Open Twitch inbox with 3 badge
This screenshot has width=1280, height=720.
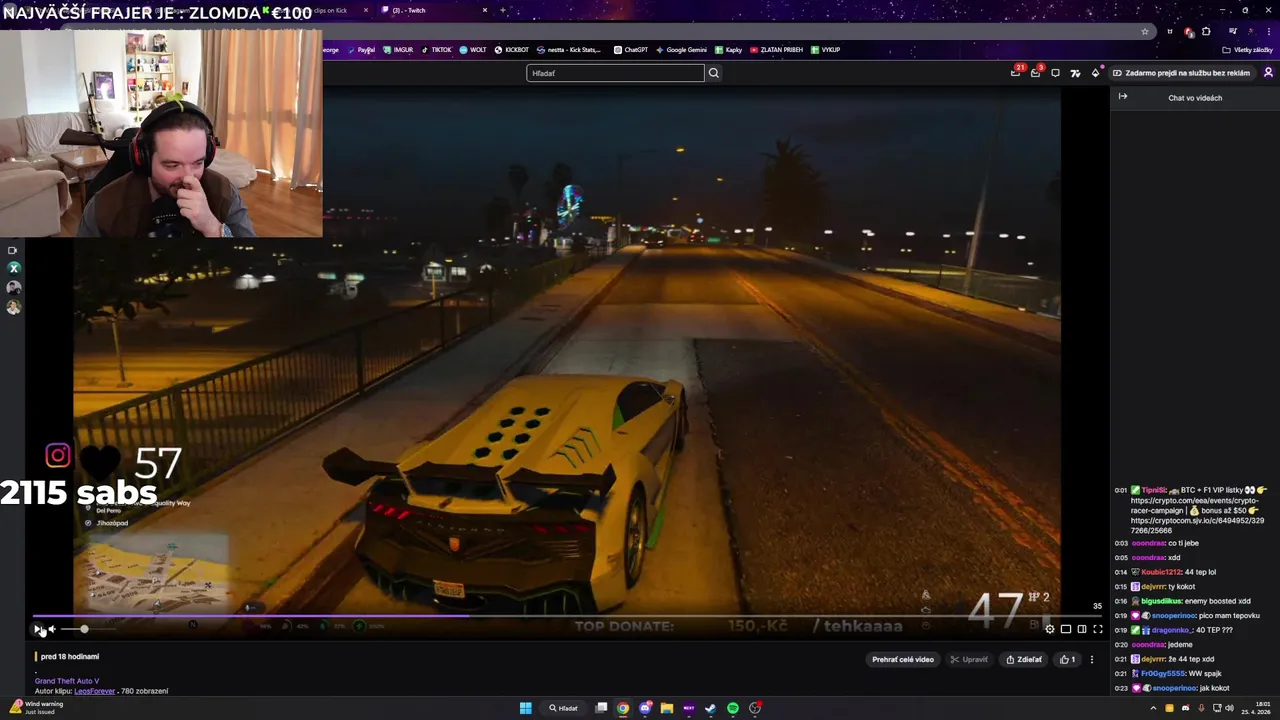(x=1036, y=72)
